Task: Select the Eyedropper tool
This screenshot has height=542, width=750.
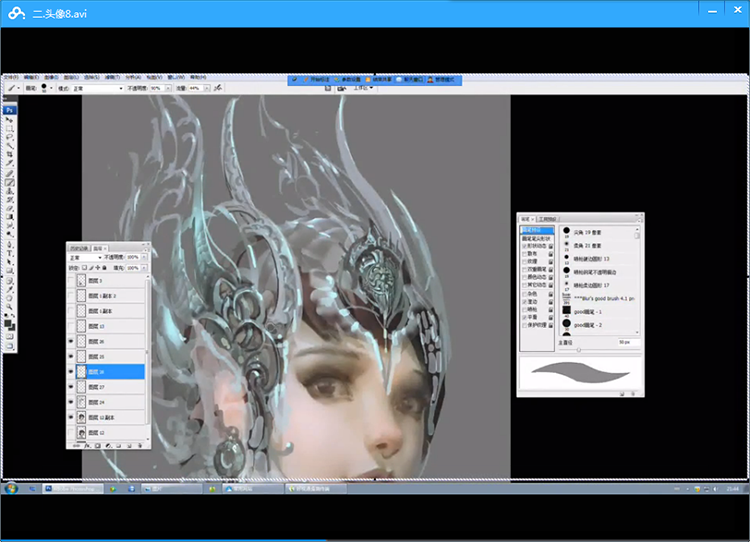Action: (10, 289)
